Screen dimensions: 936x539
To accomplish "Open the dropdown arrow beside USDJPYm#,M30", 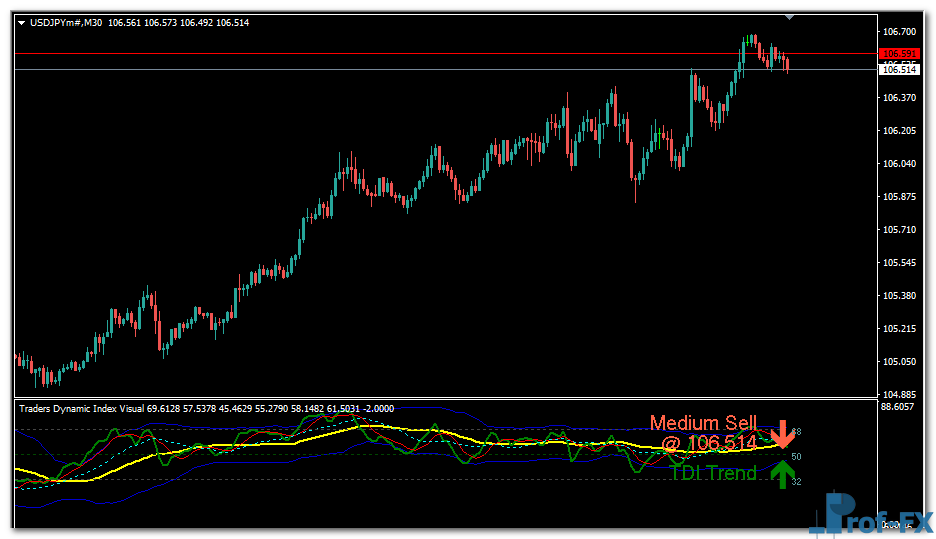I will [22, 22].
